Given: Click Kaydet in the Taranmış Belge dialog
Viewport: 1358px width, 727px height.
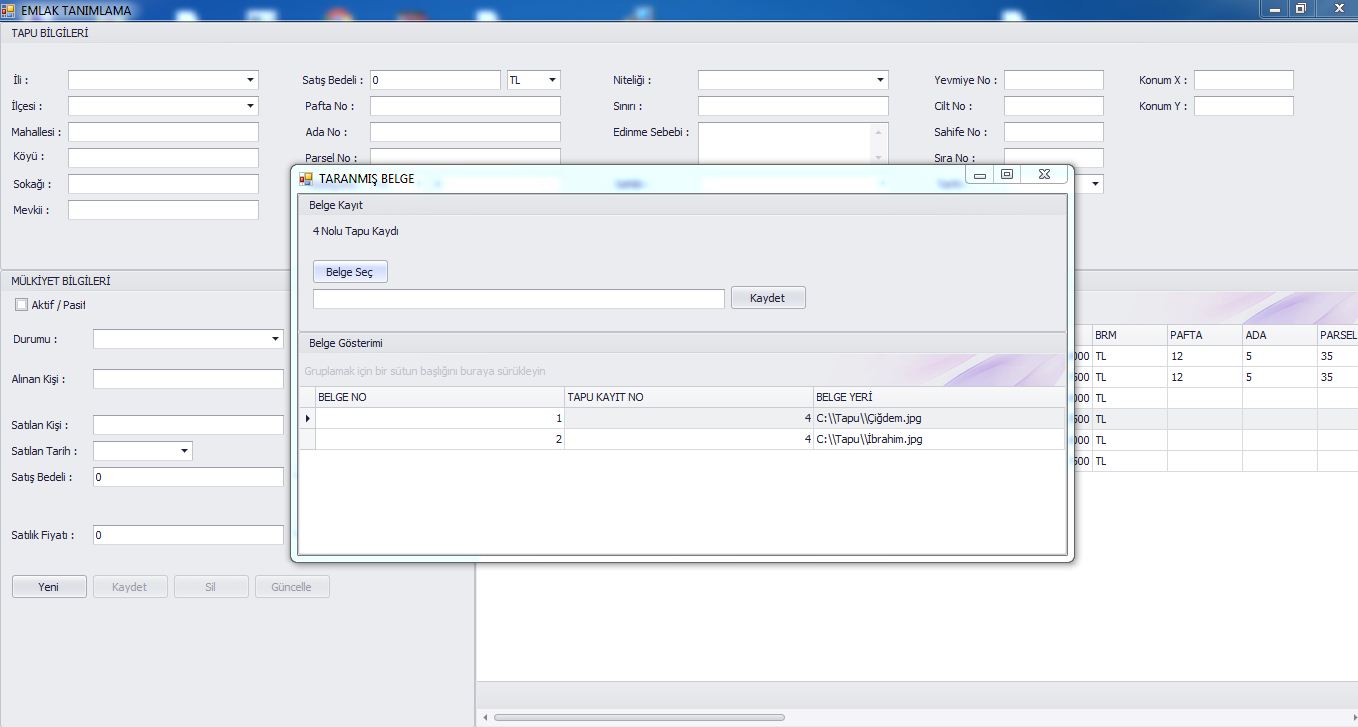Looking at the screenshot, I should pos(768,298).
